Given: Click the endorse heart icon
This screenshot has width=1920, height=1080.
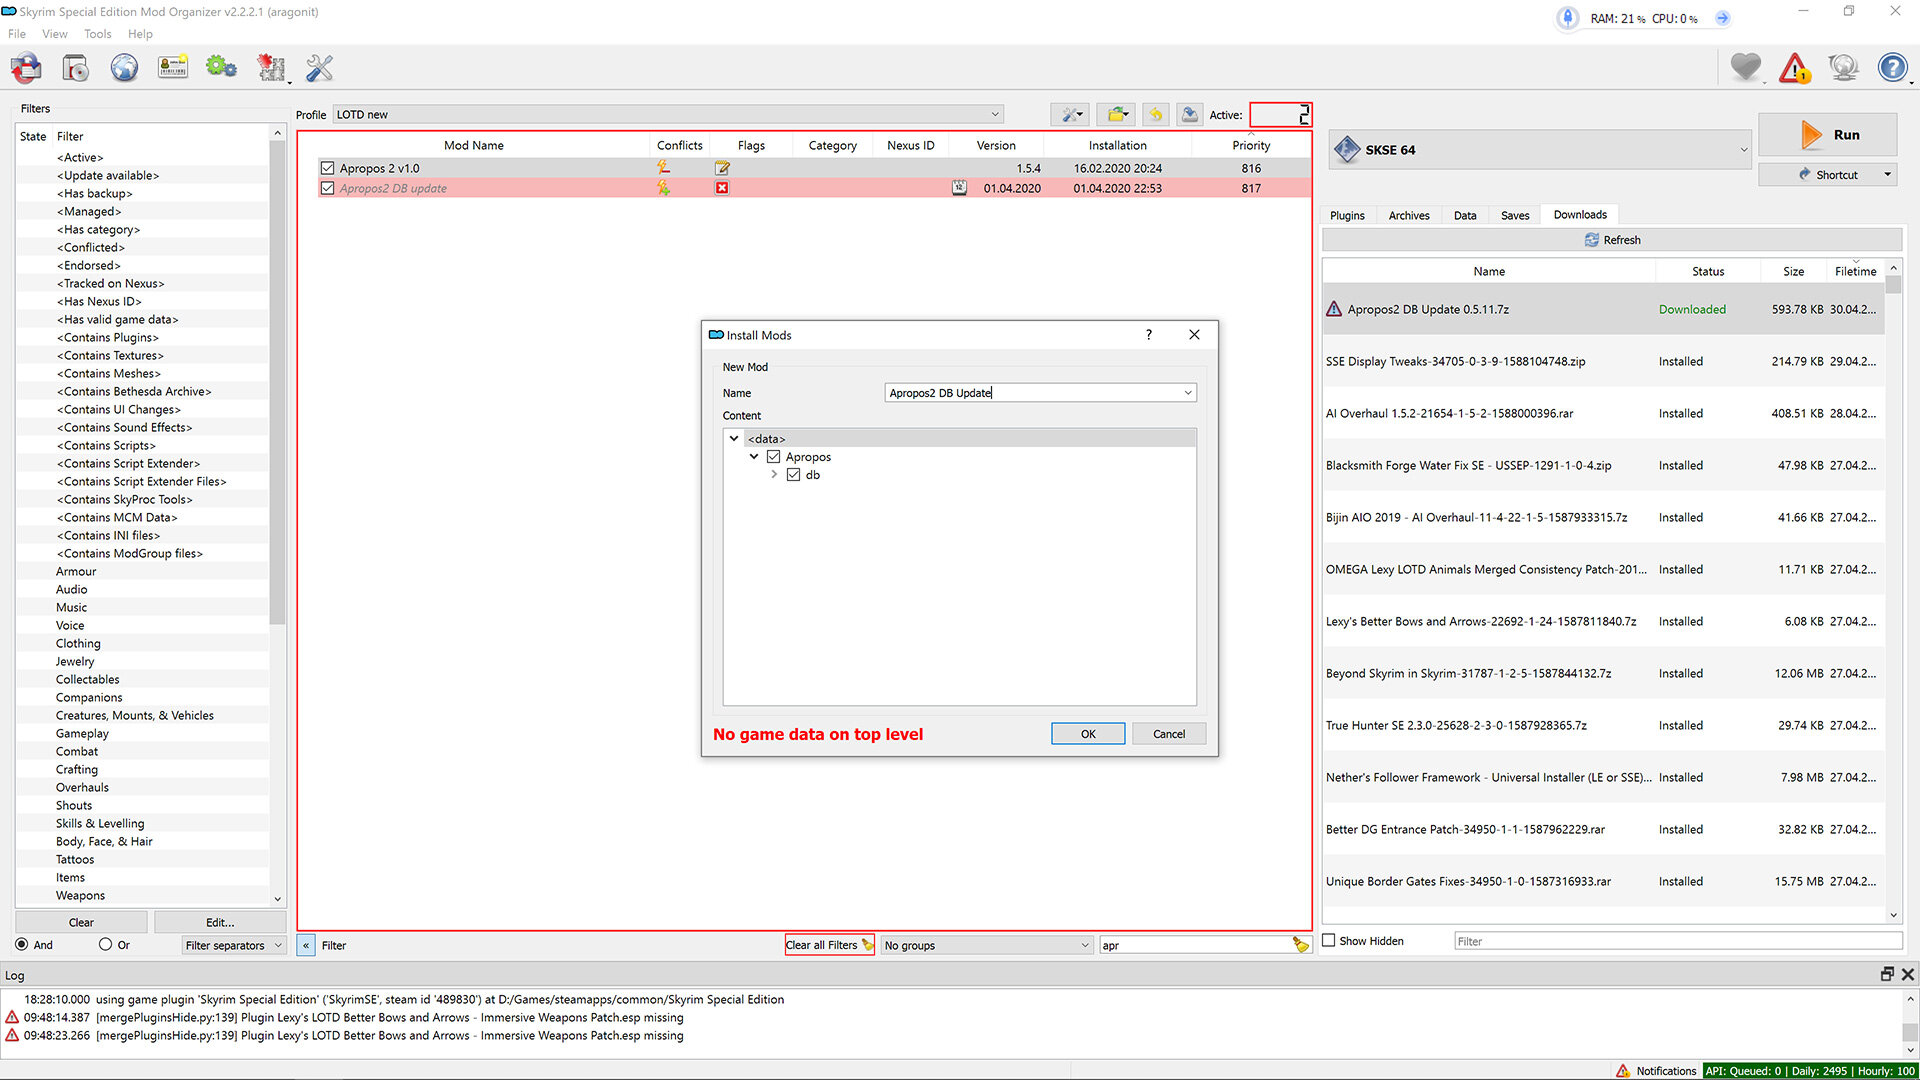Looking at the screenshot, I should [1746, 67].
